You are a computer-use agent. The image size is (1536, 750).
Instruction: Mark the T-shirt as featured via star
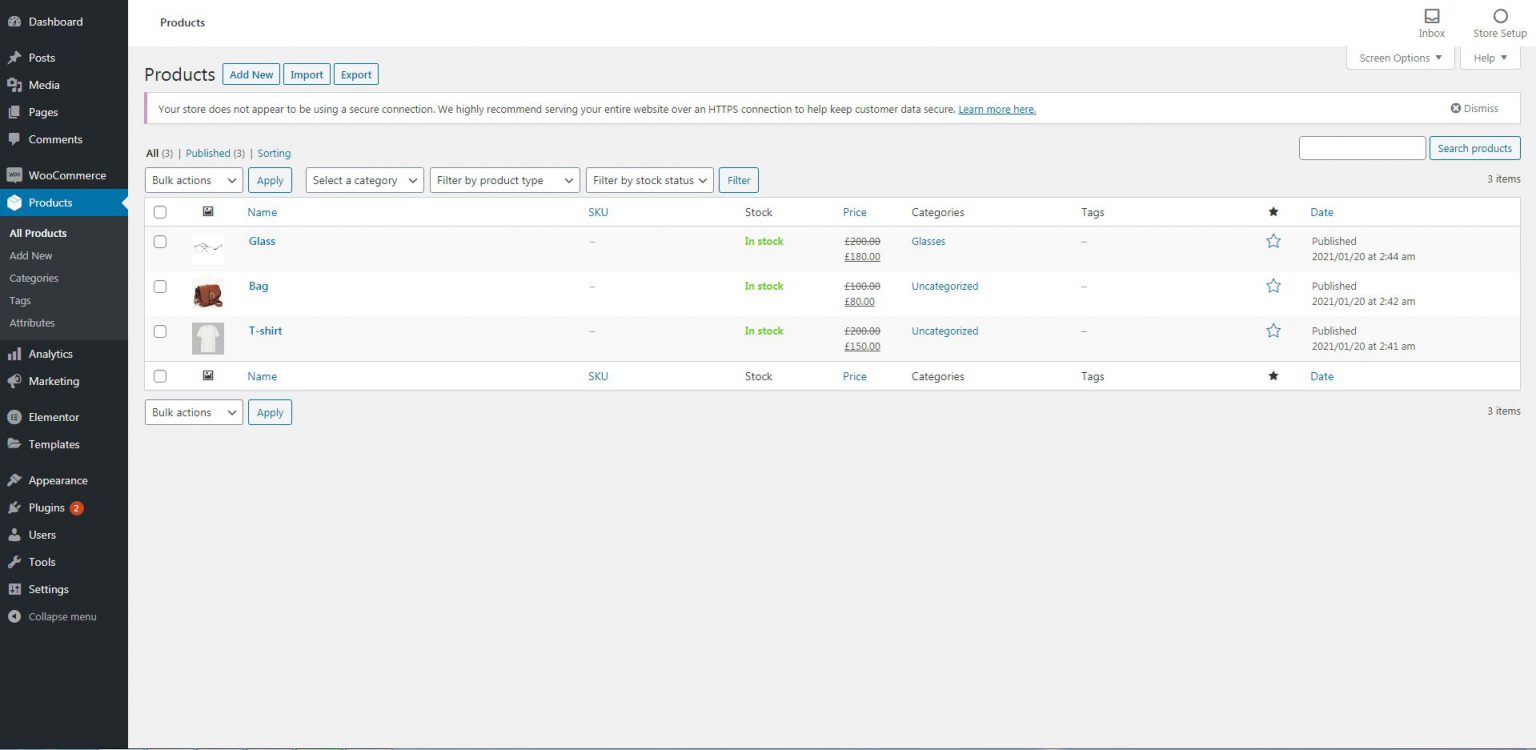click(1273, 331)
